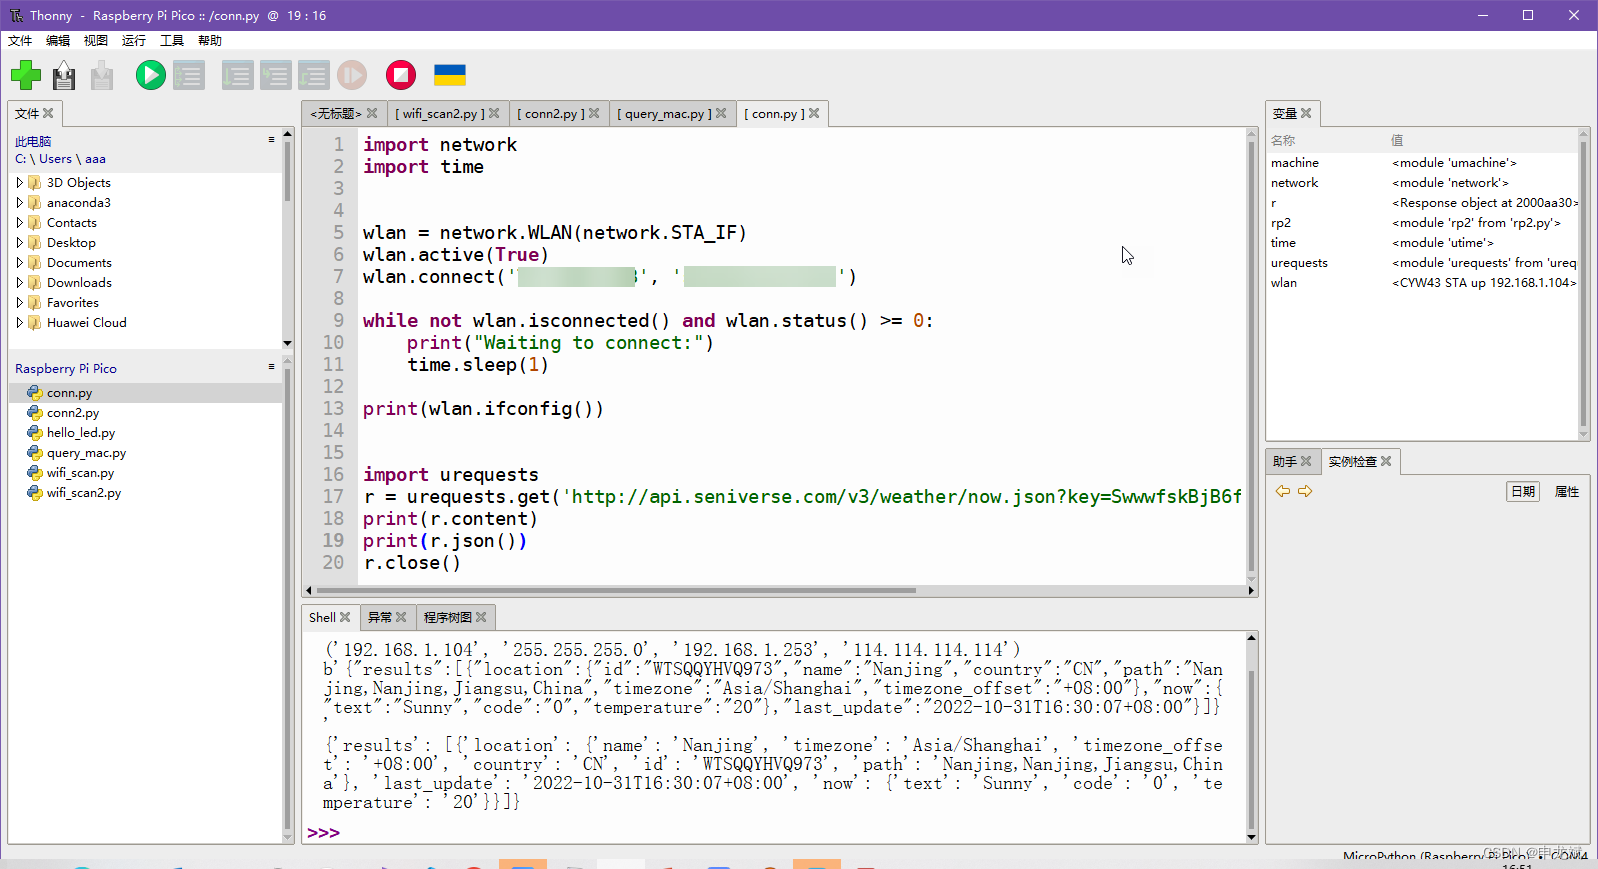The height and width of the screenshot is (869, 1598).
Task: Close the wifi_scan2.py editor tab
Action: [494, 113]
